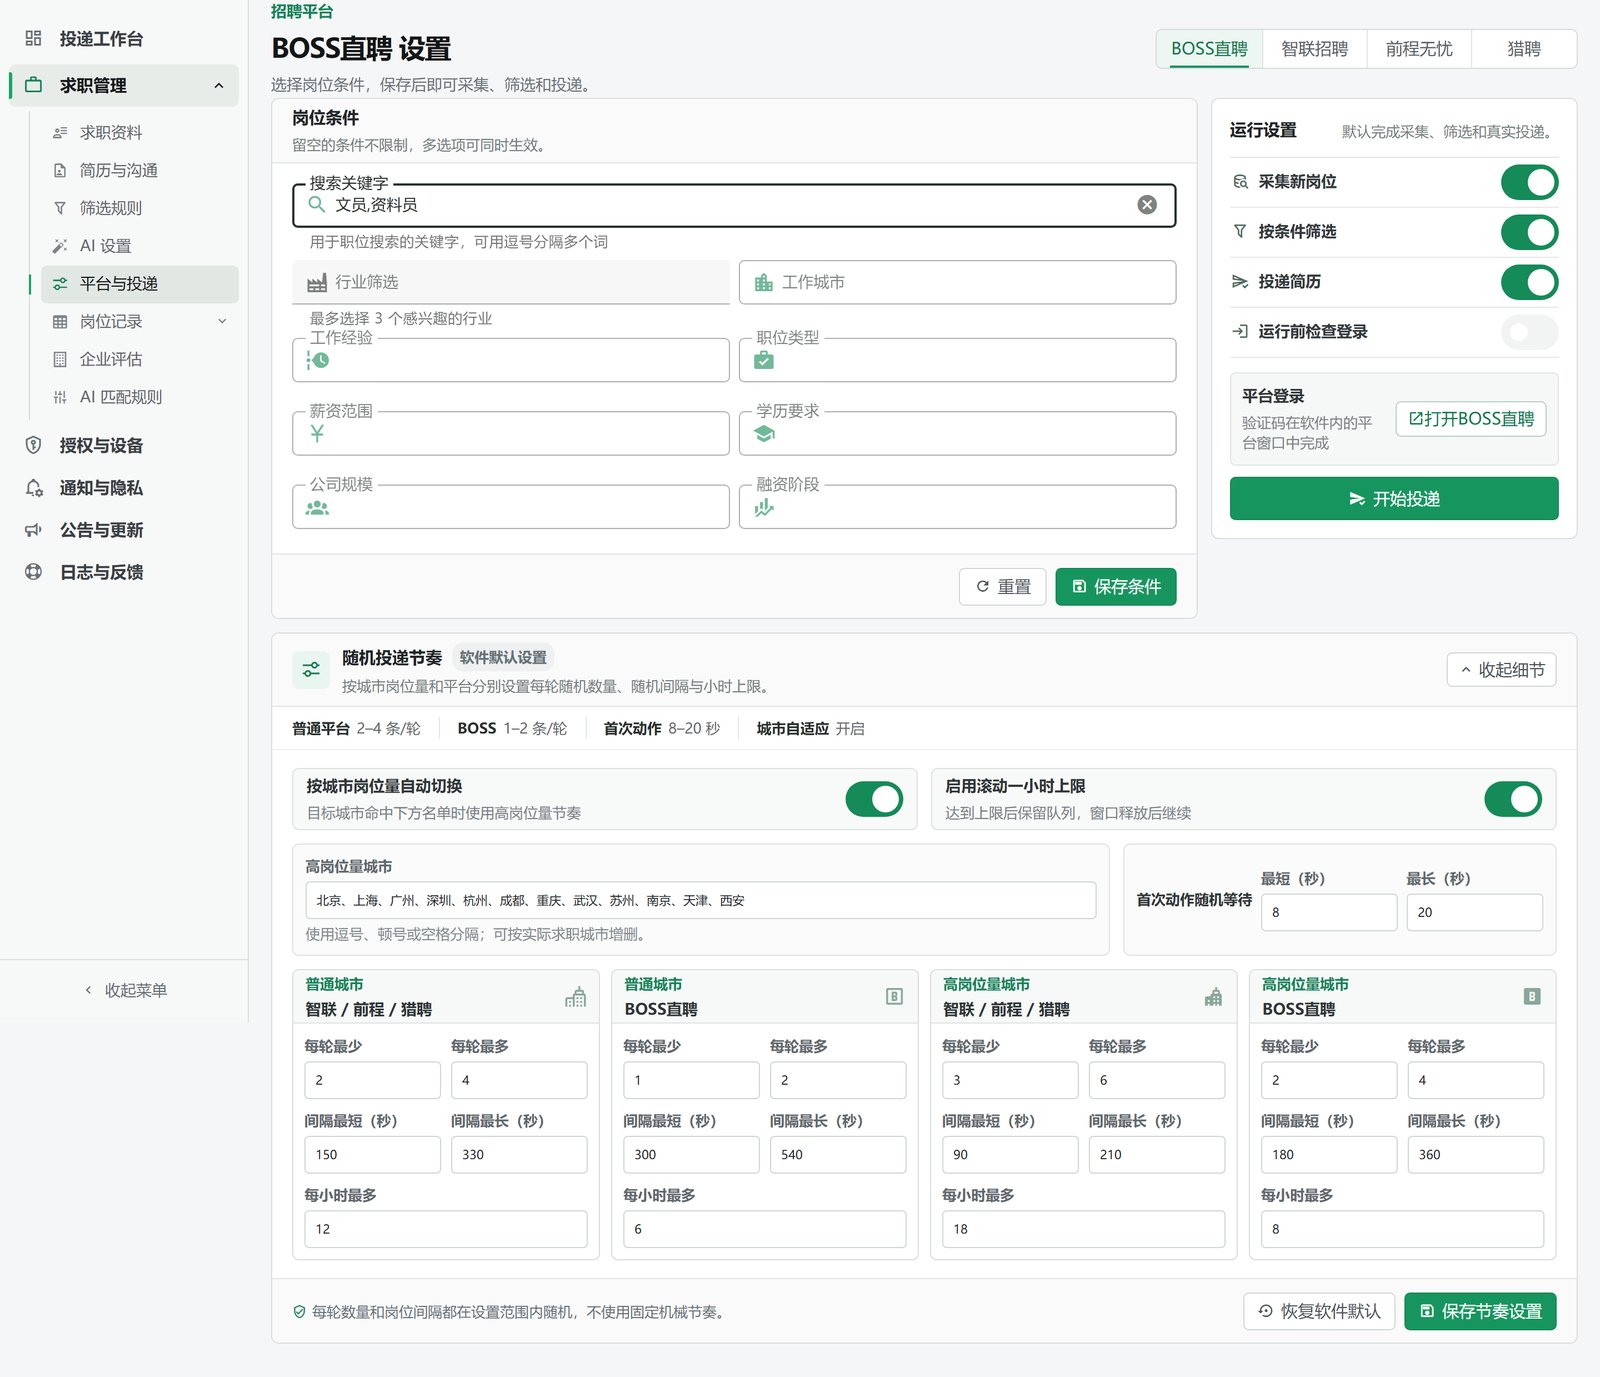
Task: Click the 开始投递 button
Action: click(1394, 499)
